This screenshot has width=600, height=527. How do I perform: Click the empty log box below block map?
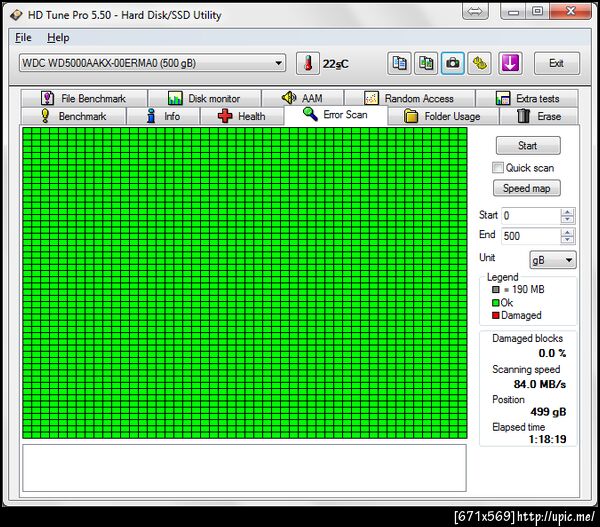(245, 468)
